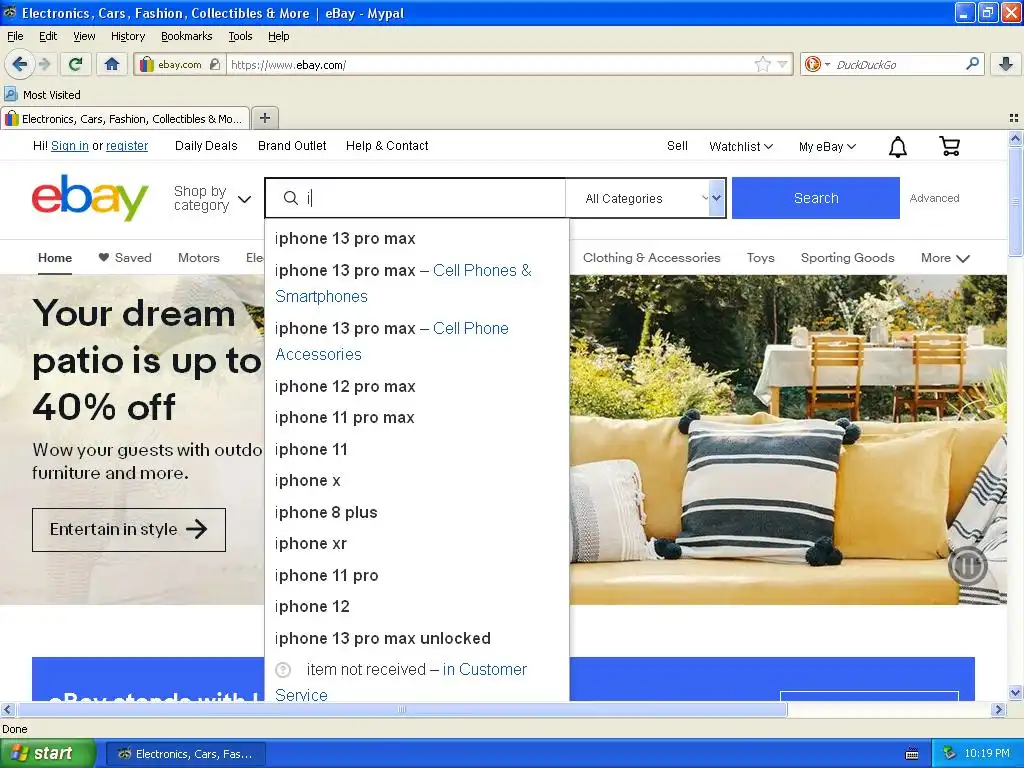The height and width of the screenshot is (768, 1024).
Task: Click the ebay.com site identity icon
Action: tap(147, 64)
